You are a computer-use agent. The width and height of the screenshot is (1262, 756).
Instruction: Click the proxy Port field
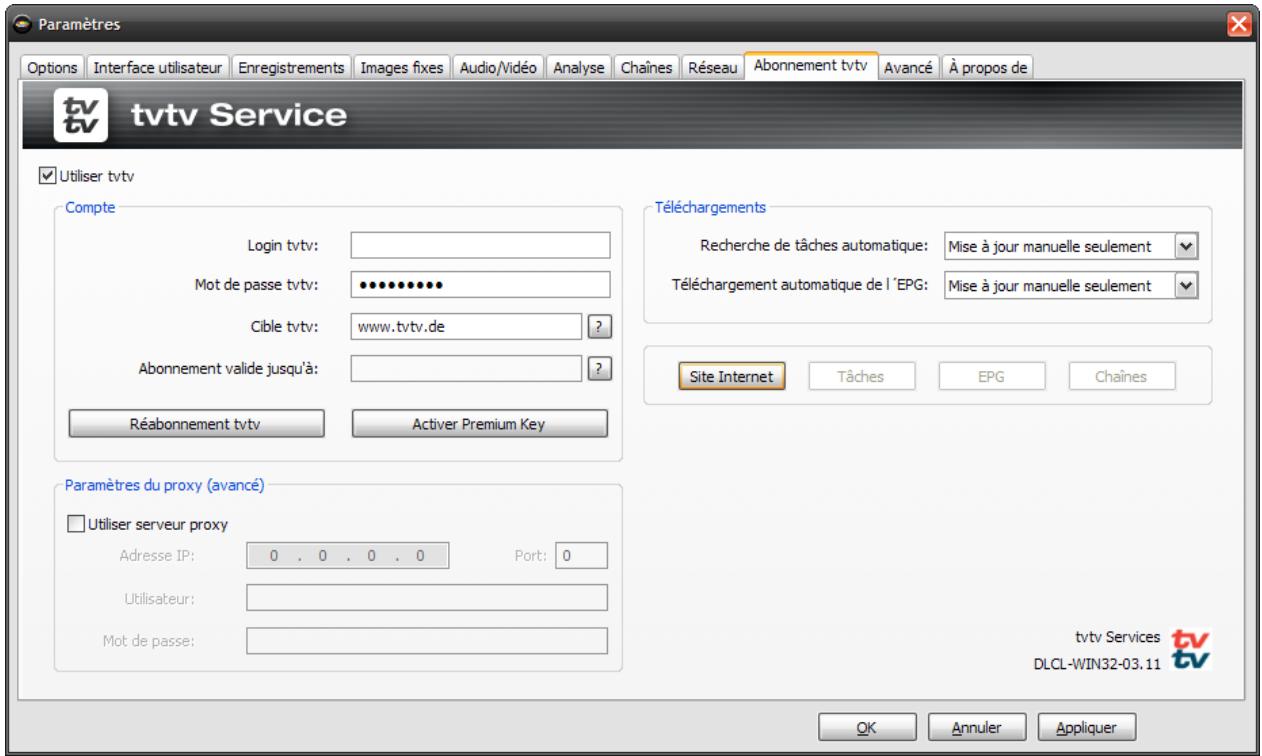click(581, 555)
